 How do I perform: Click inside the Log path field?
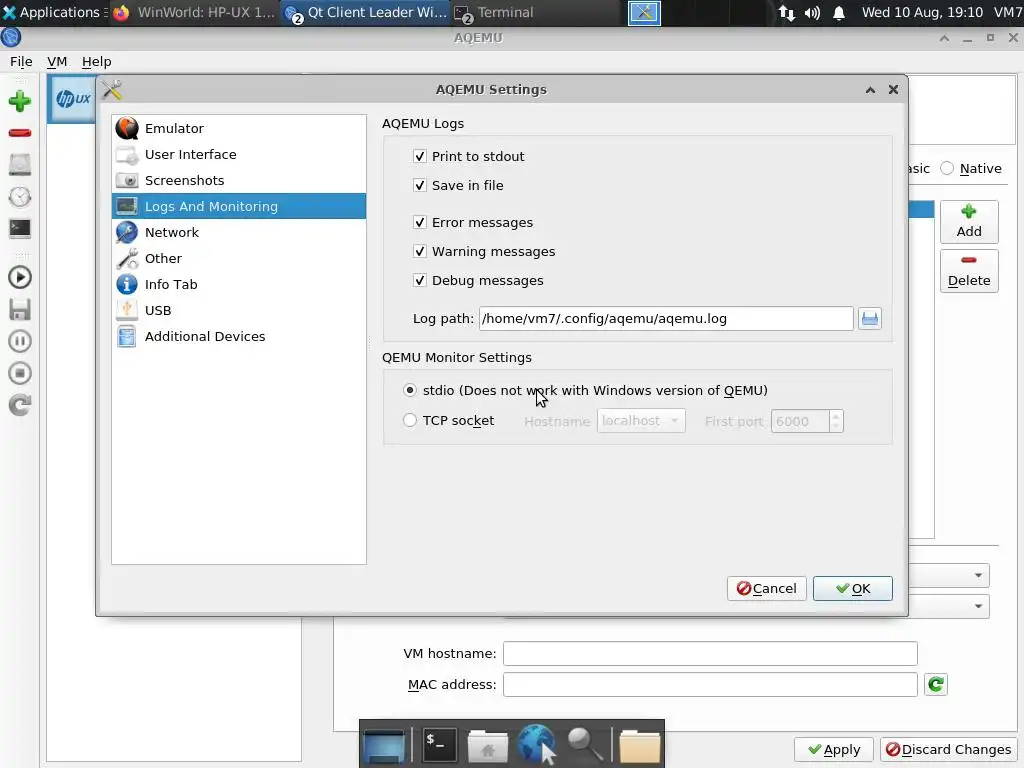point(666,319)
